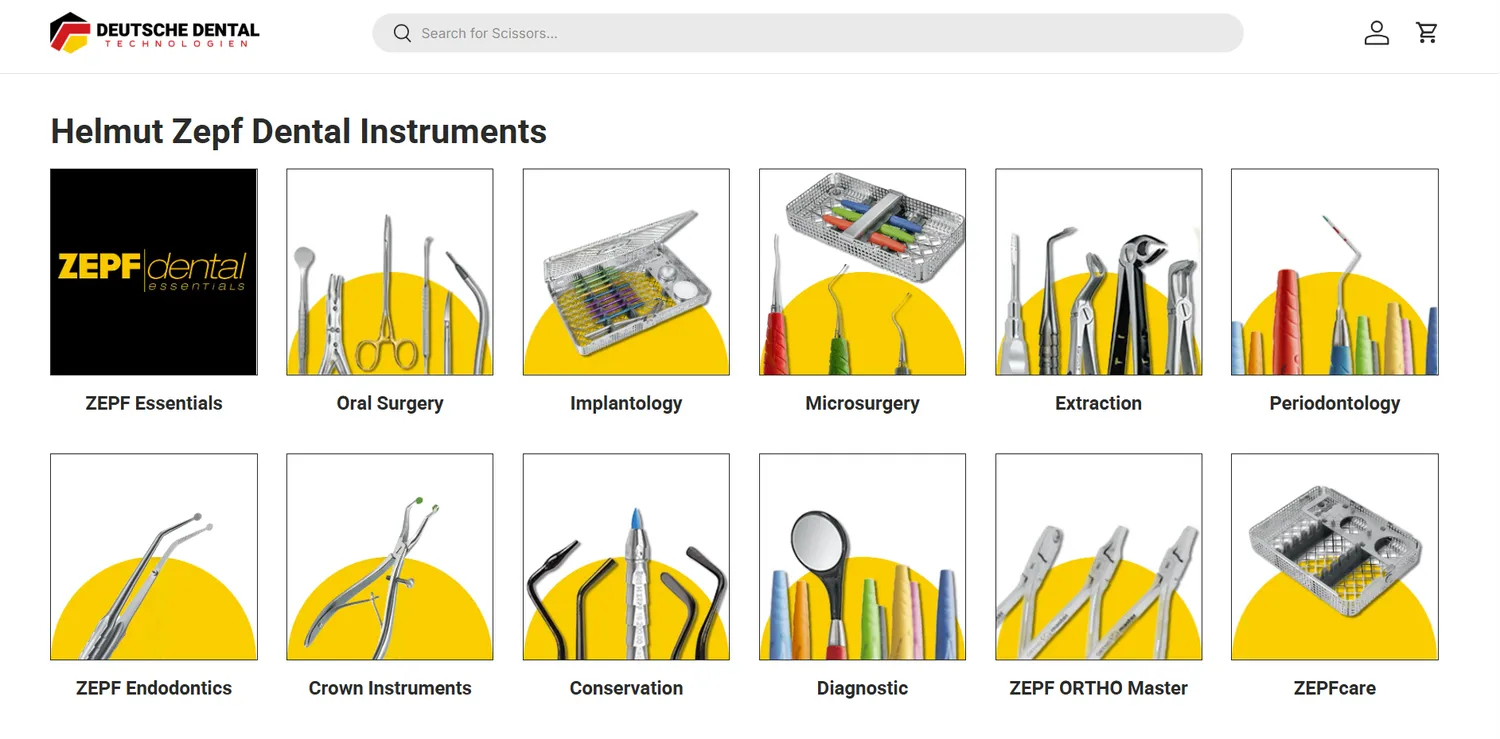1500x739 pixels.
Task: Click the Diagnostic text link
Action: (x=862, y=689)
